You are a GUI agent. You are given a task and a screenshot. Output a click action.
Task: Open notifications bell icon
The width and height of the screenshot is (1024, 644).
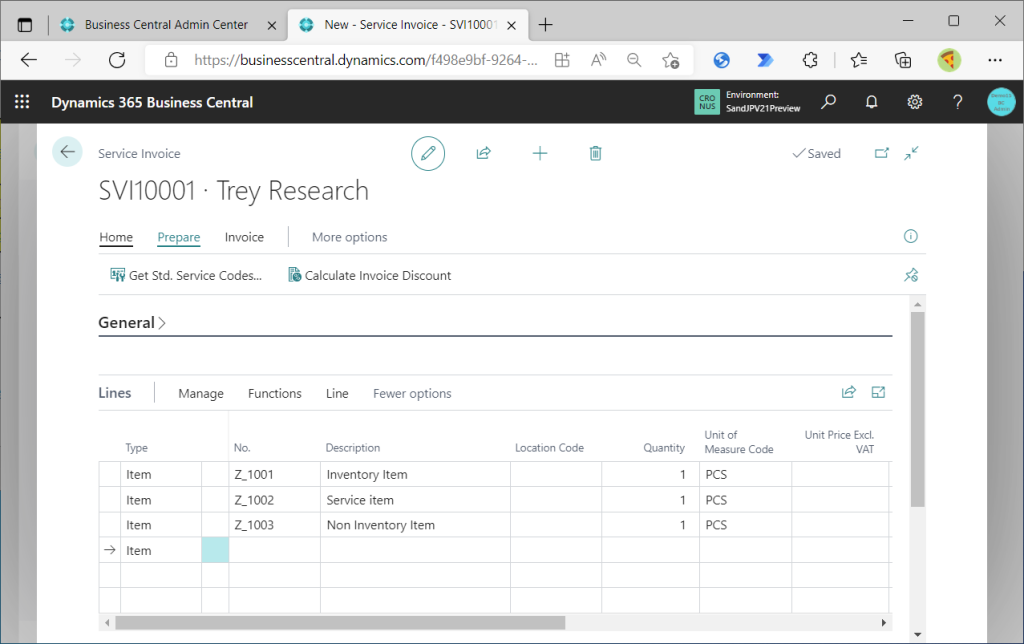871,102
